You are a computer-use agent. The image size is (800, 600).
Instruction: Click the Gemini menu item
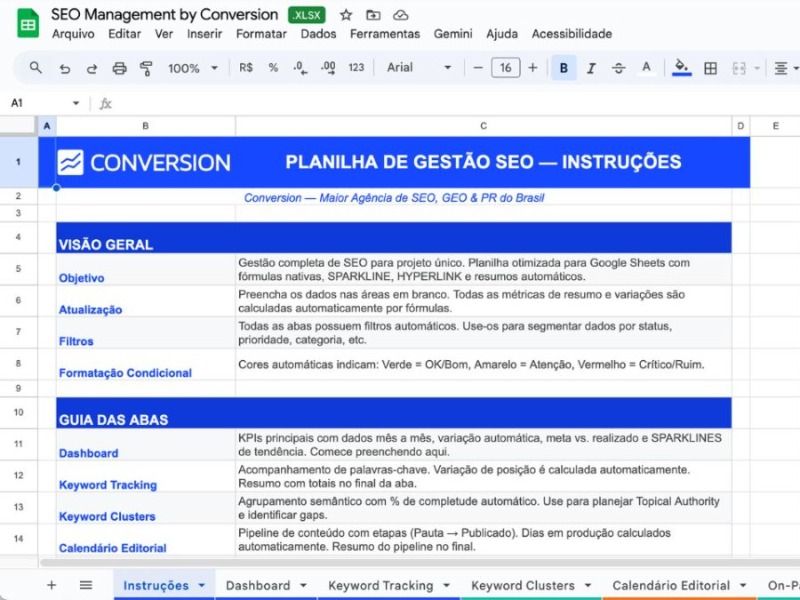[x=453, y=33]
